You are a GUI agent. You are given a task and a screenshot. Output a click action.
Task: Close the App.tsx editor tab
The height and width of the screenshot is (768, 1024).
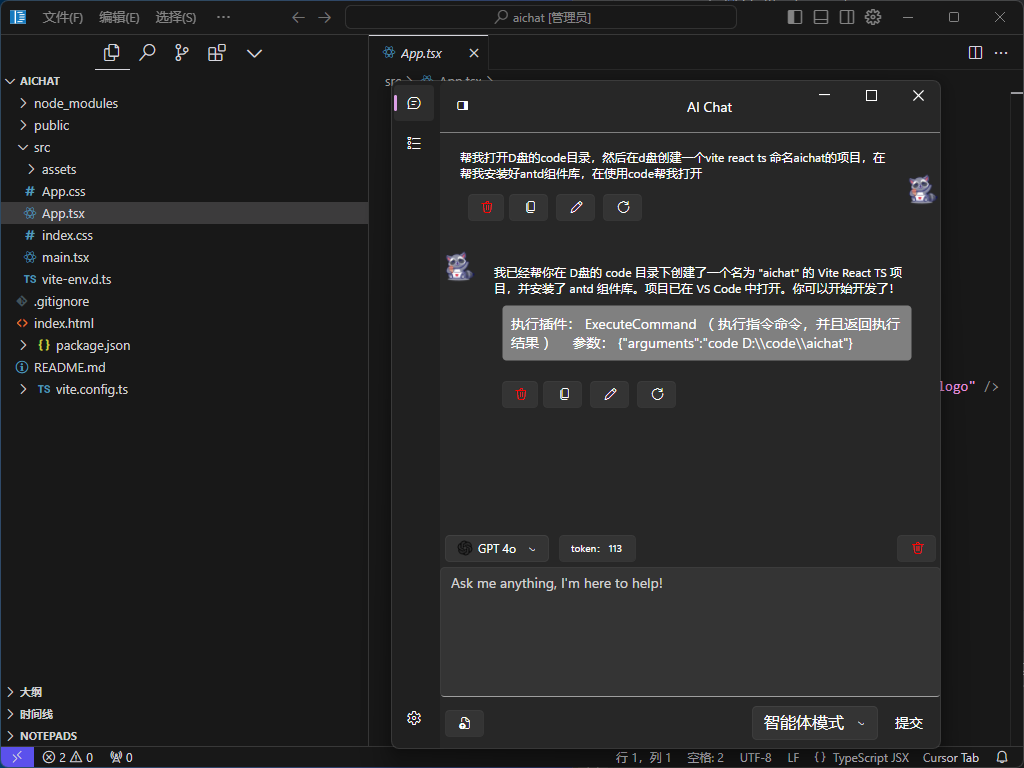click(474, 54)
